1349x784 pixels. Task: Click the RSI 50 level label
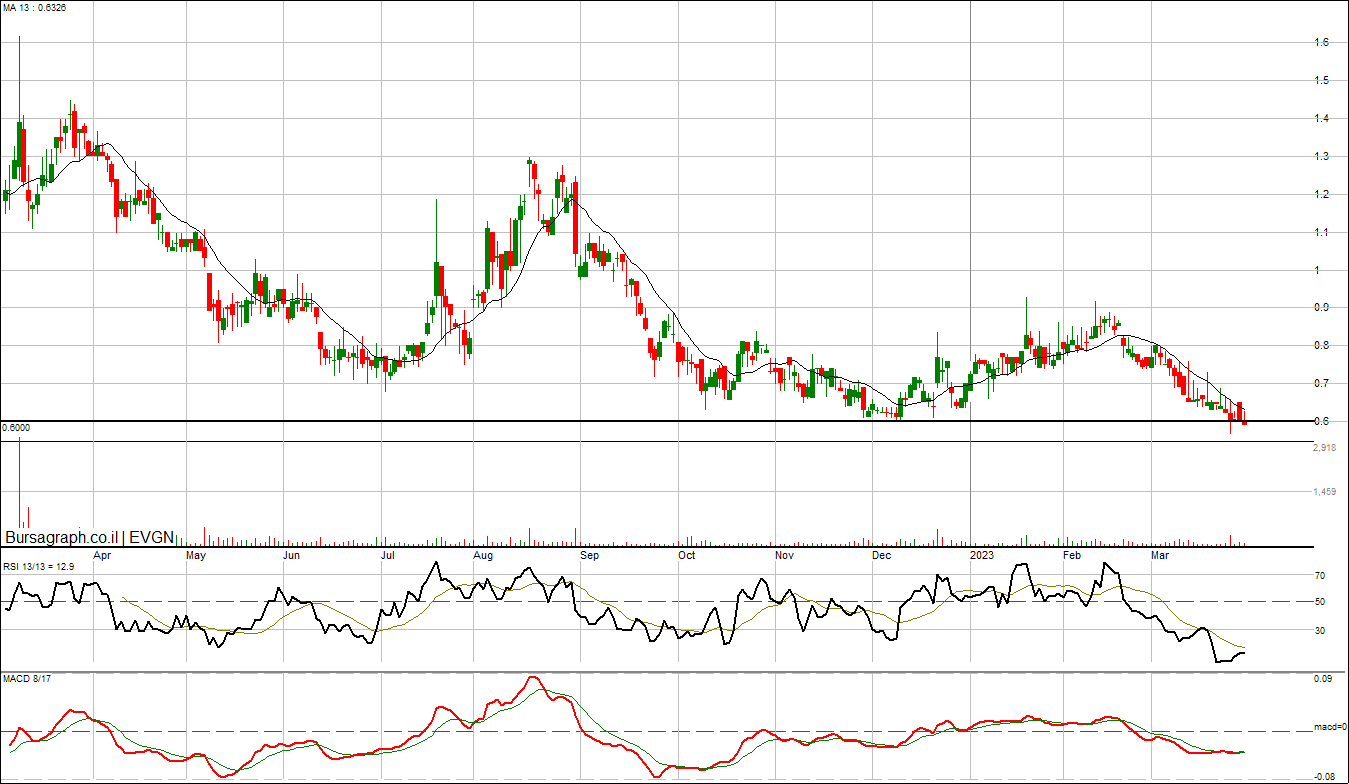[1320, 602]
